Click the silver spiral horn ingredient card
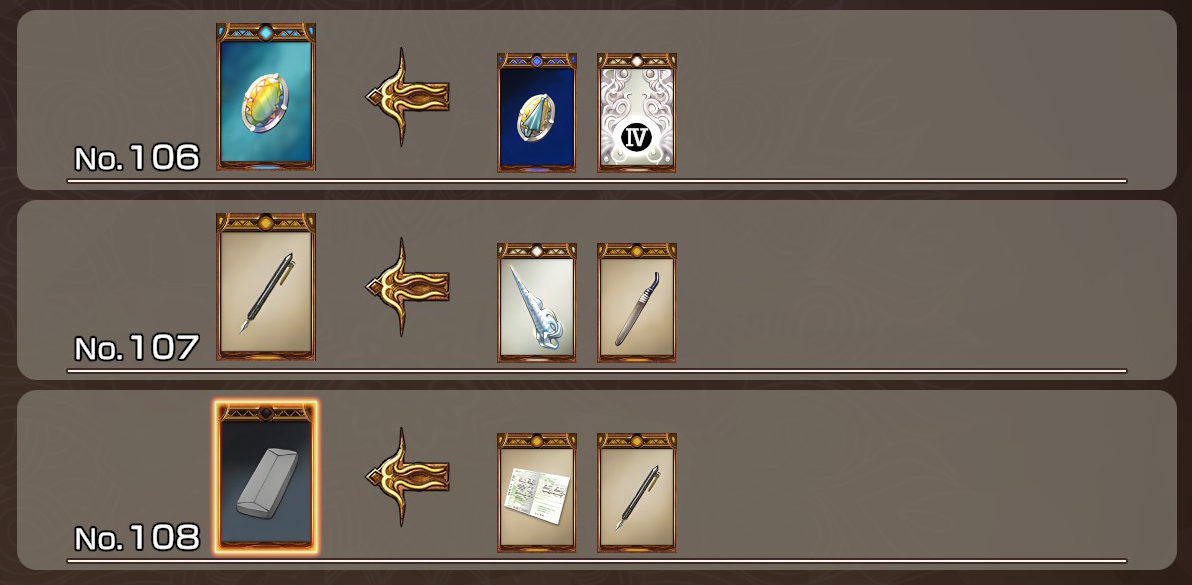 (x=537, y=302)
